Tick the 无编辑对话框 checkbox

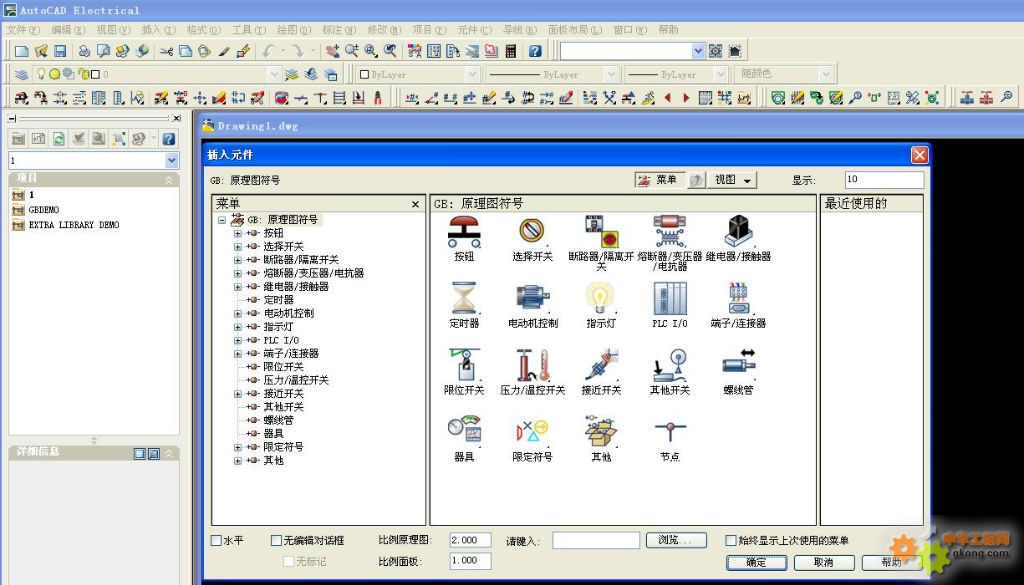pos(276,541)
